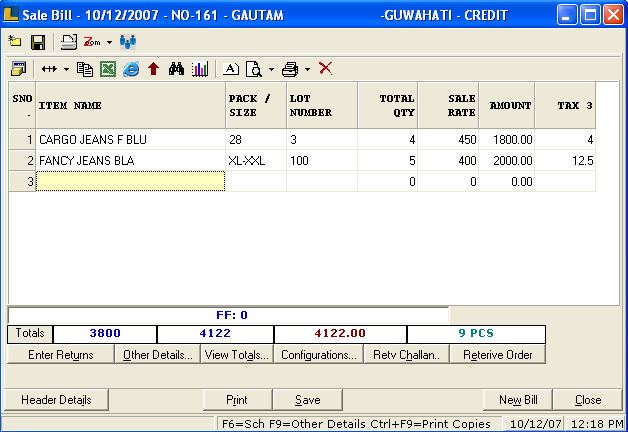The image size is (628, 432).
Task: Click the grid properties window icon
Action: click(x=18, y=69)
